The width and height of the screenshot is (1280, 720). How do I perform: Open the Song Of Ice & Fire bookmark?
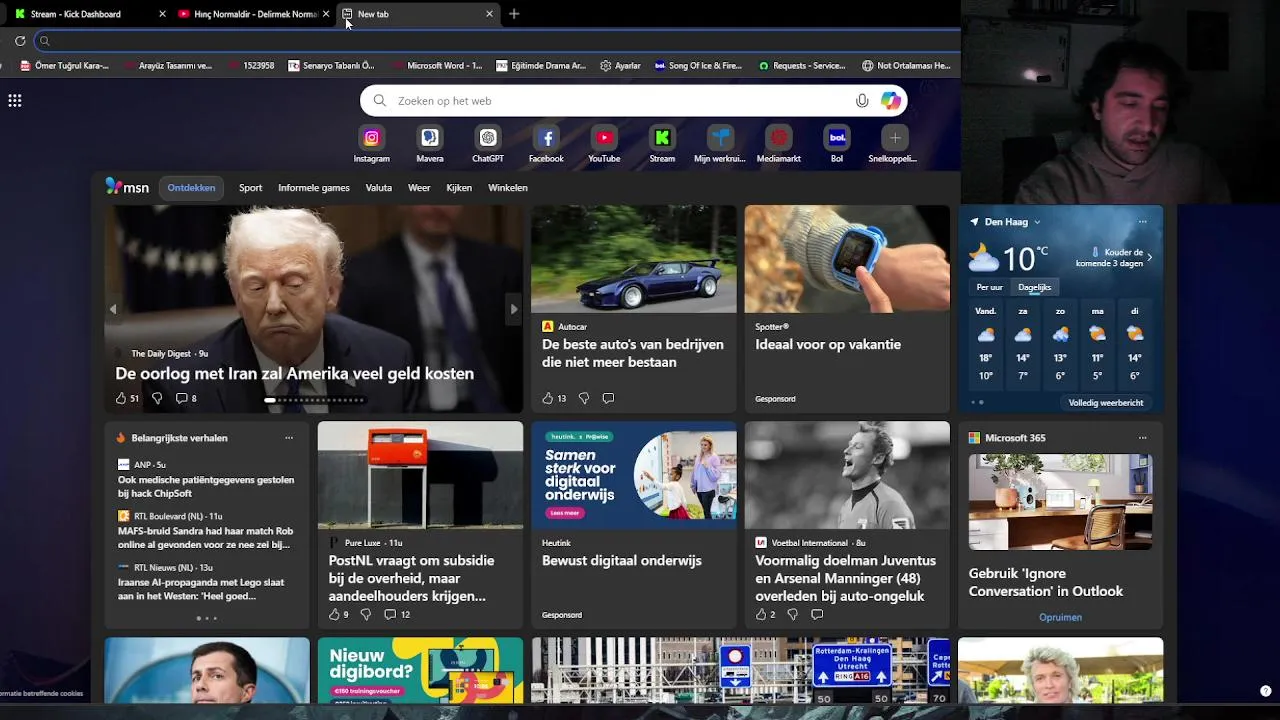(x=698, y=66)
